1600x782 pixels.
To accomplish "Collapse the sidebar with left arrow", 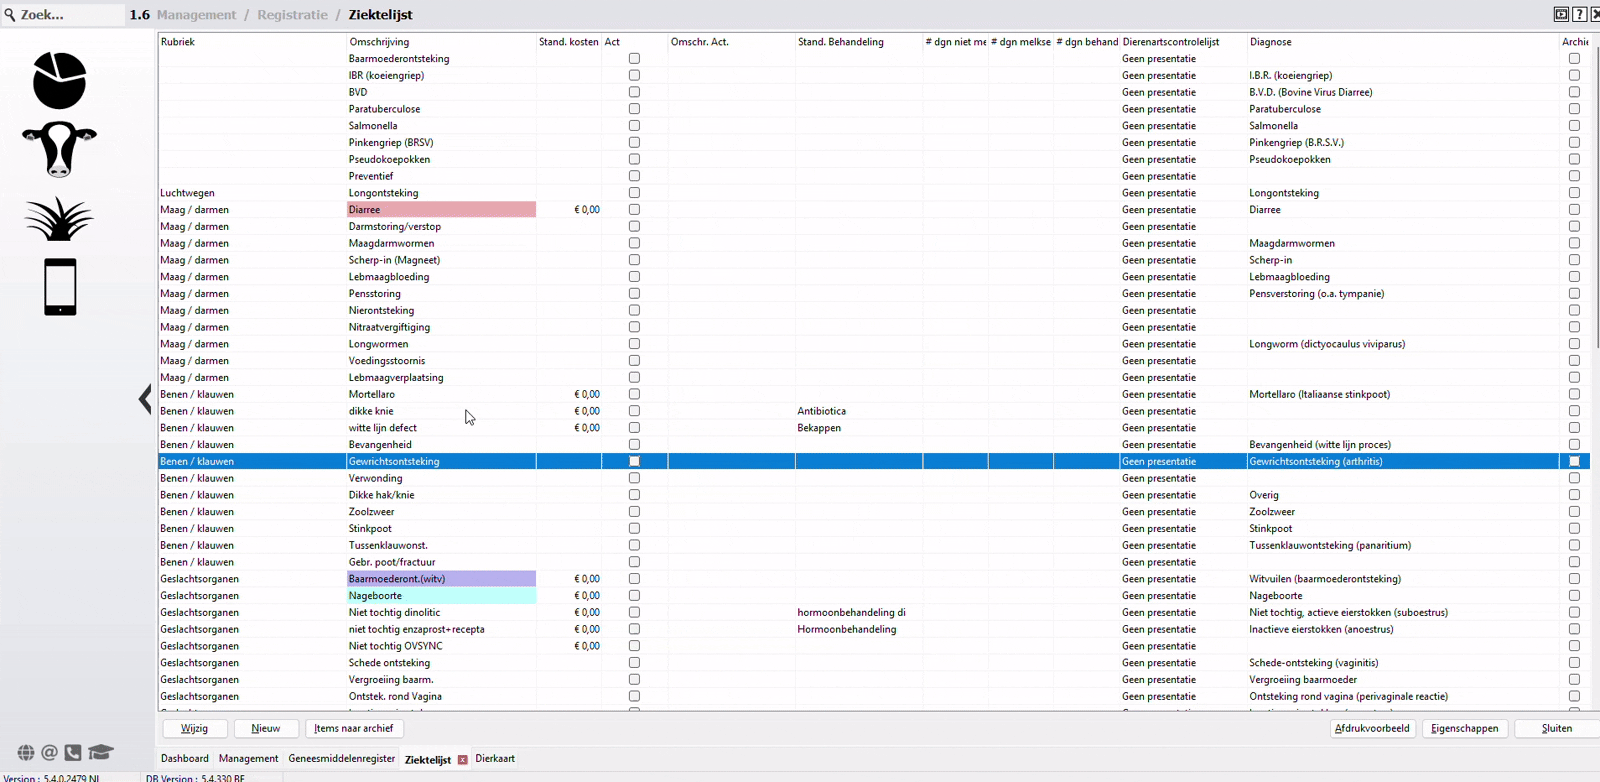I will (x=145, y=399).
